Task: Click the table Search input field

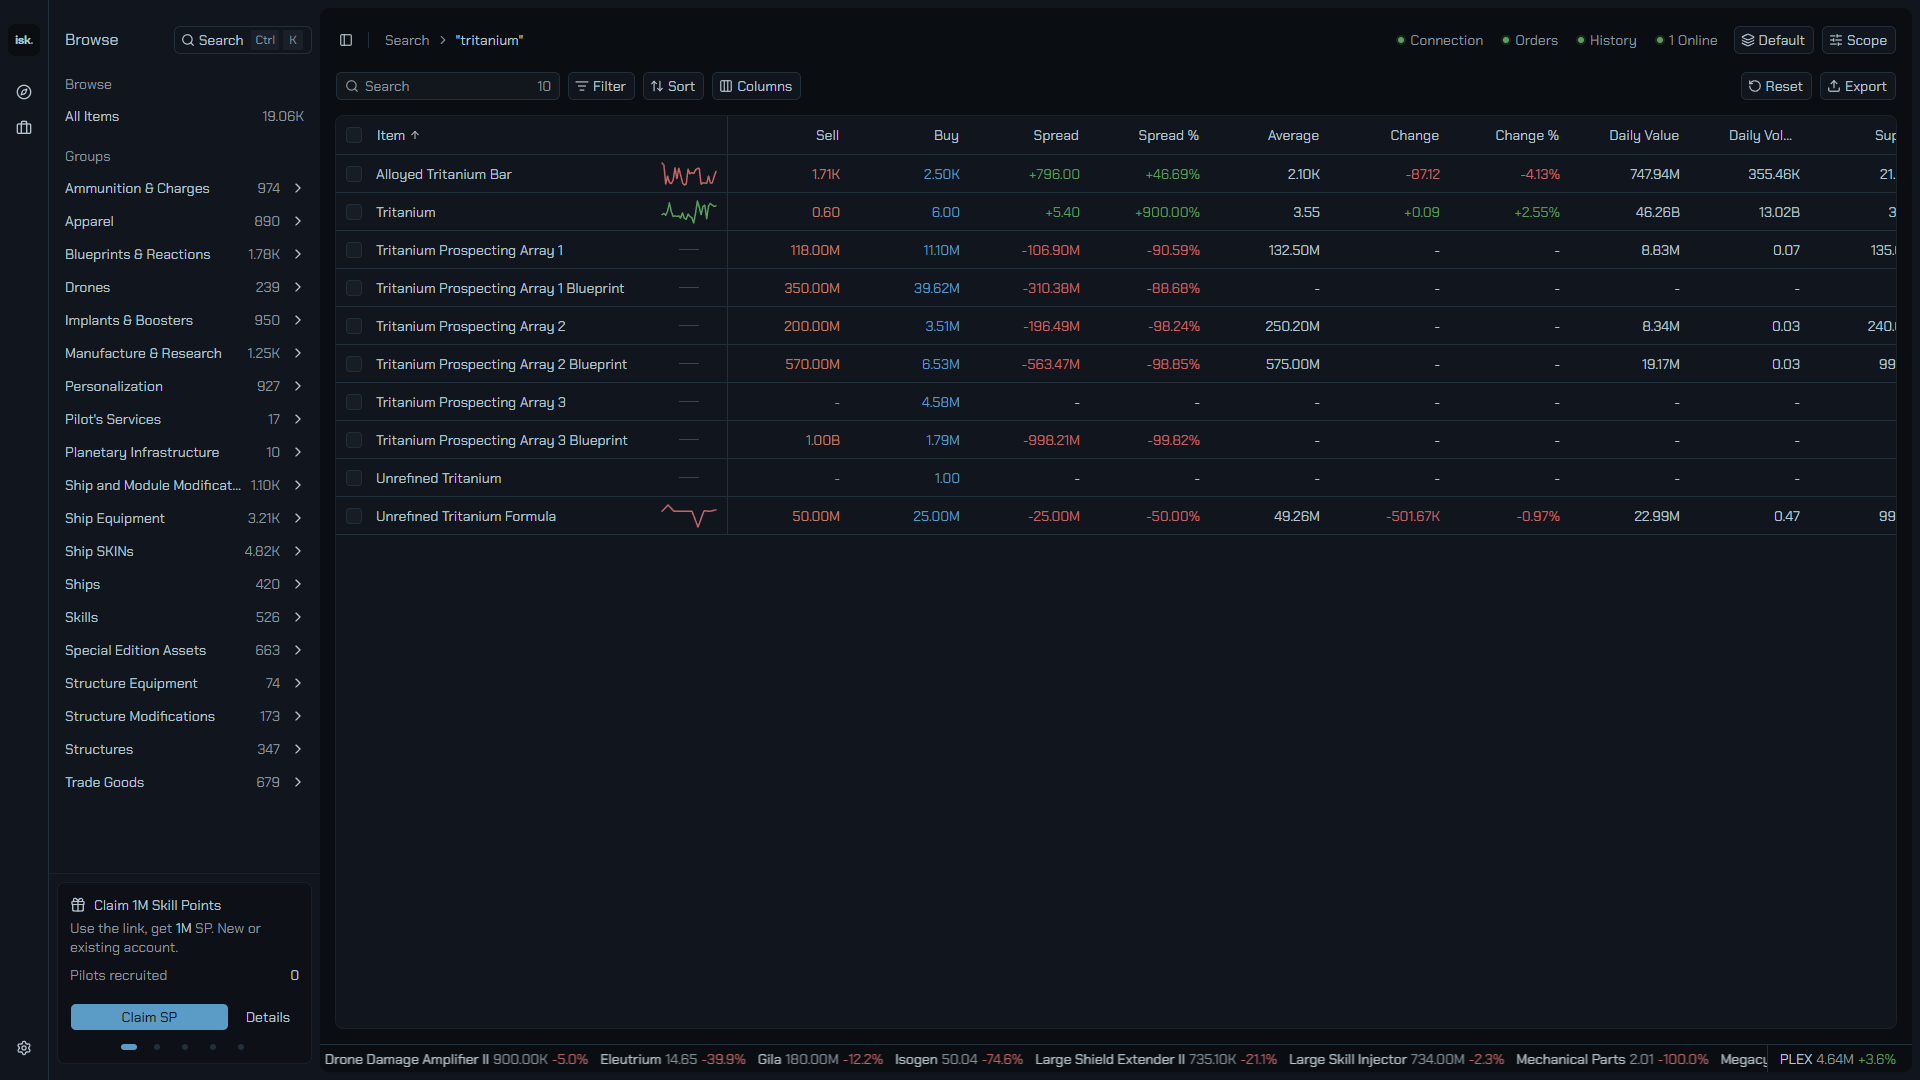Action: tap(448, 86)
